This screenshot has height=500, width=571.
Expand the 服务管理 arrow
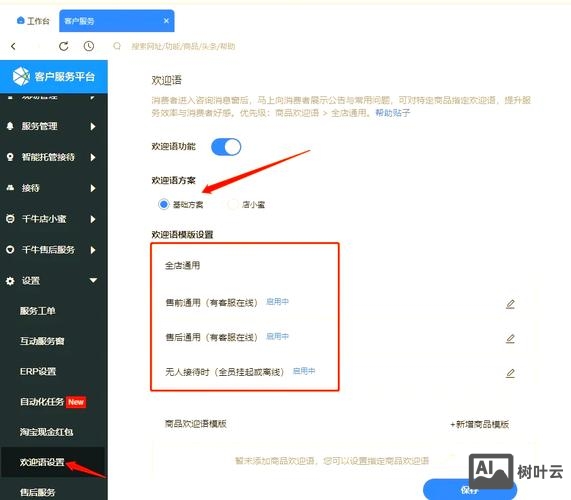click(93, 126)
